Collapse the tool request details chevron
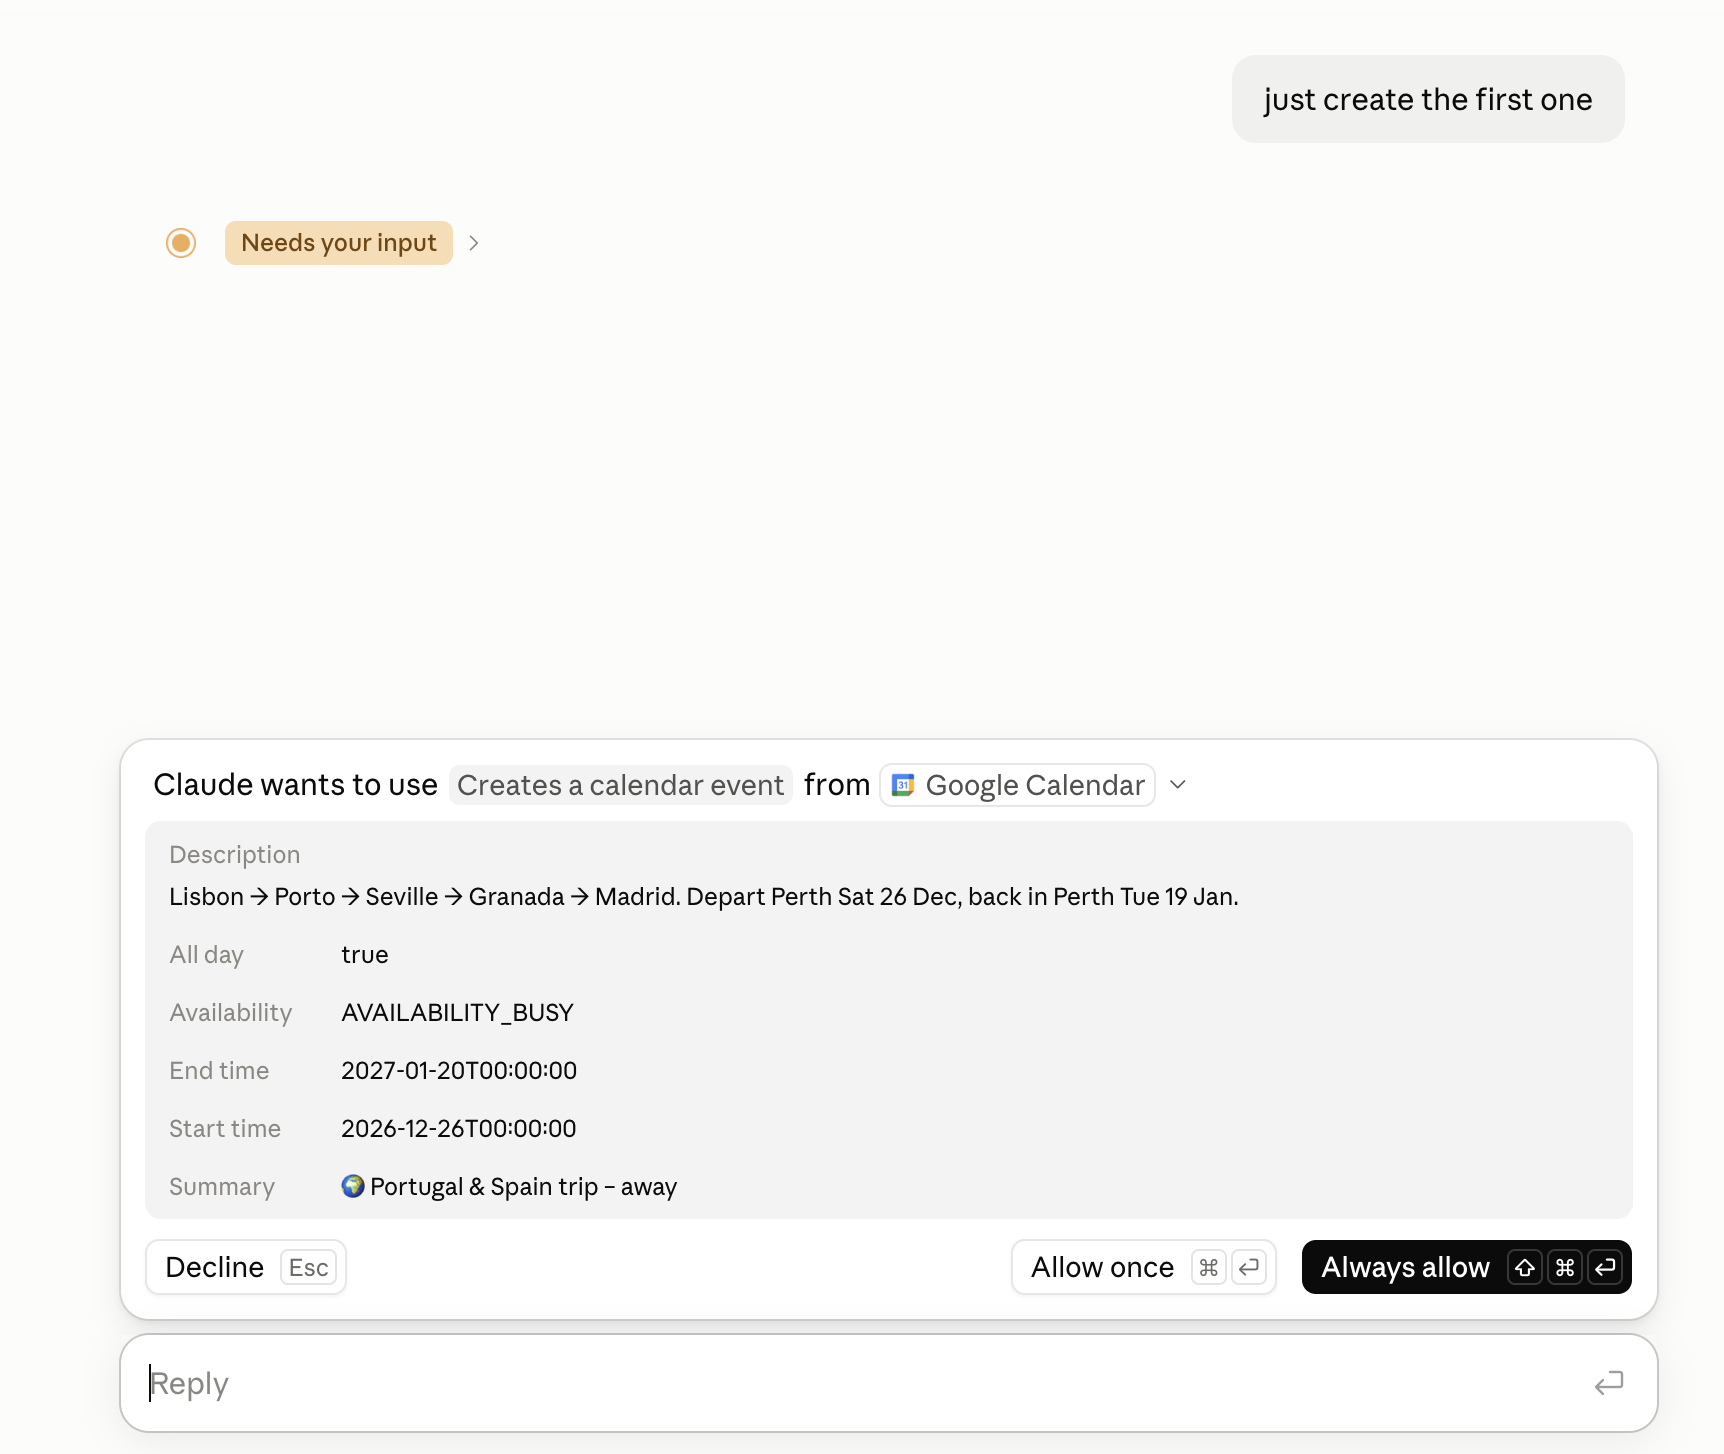Viewport: 1724px width, 1454px height. tap(1178, 785)
